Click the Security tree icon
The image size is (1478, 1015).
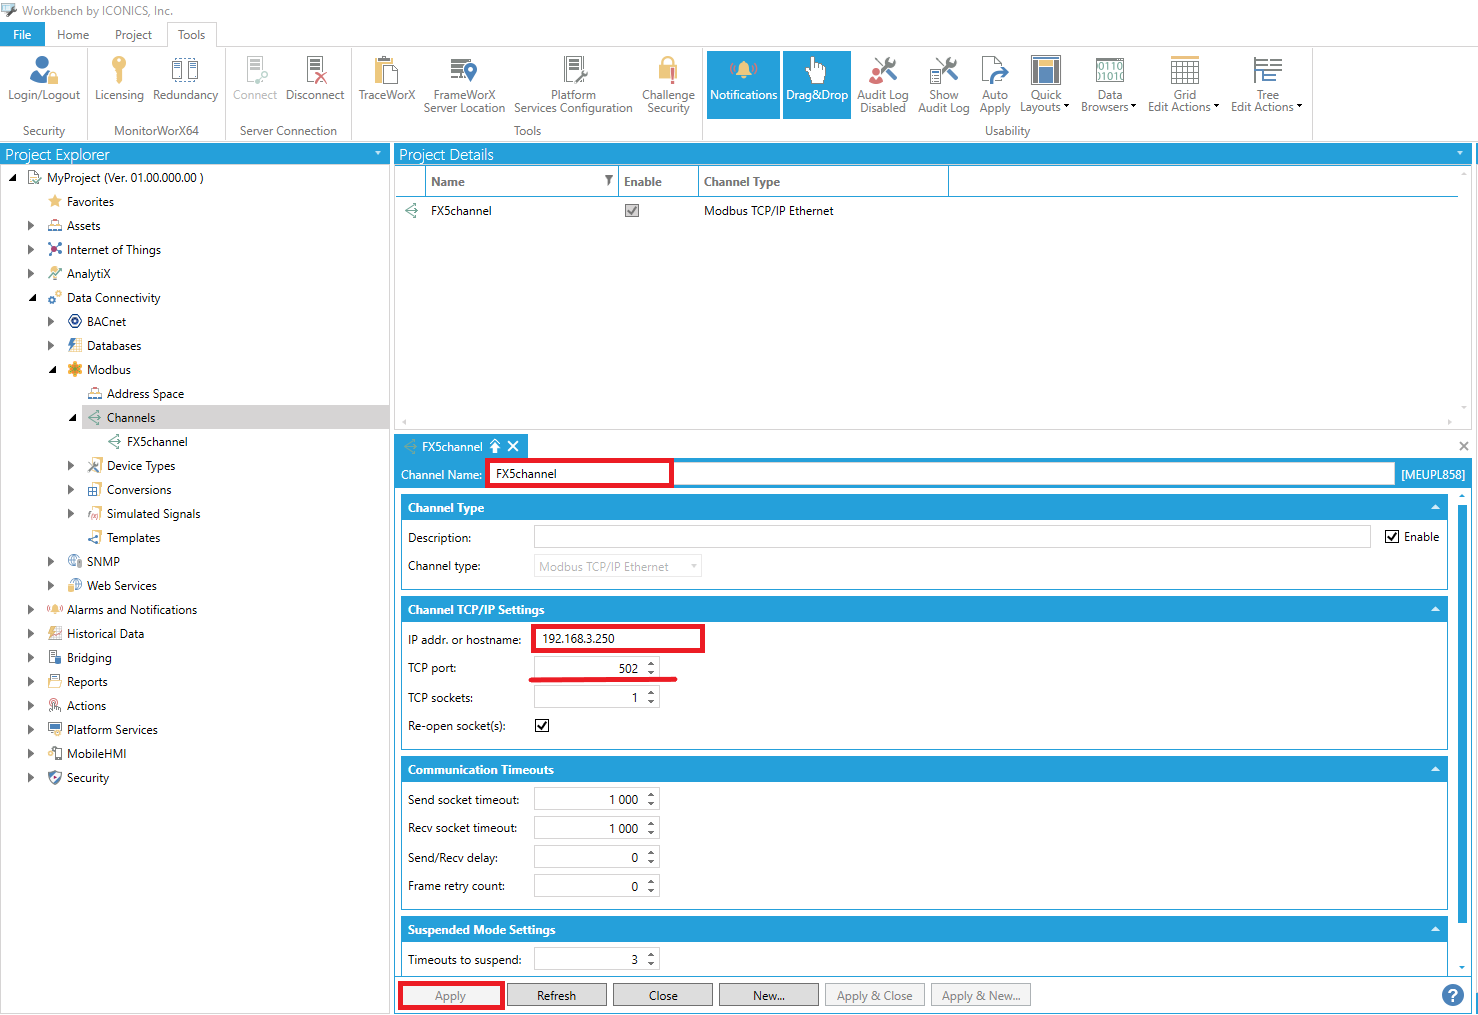(55, 778)
